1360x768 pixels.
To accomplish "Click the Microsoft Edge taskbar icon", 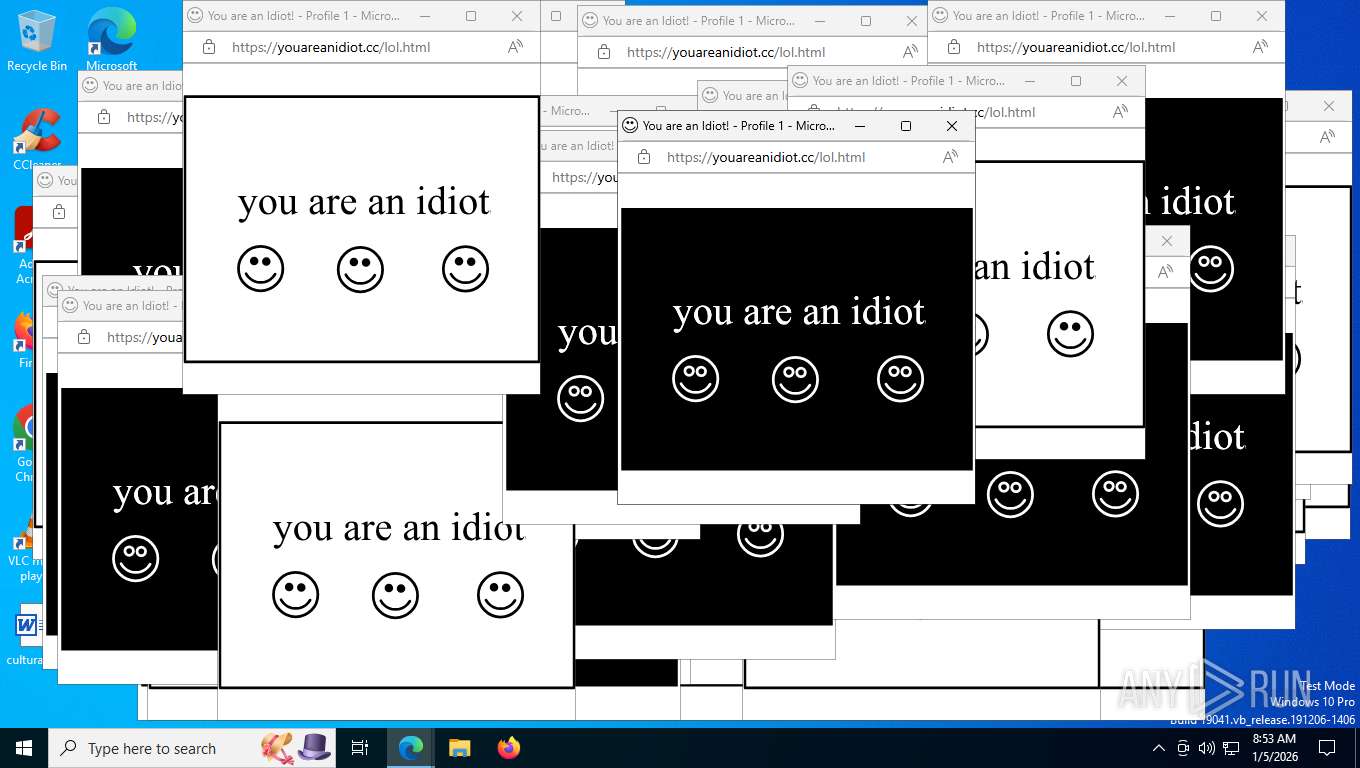I will tap(410, 748).
